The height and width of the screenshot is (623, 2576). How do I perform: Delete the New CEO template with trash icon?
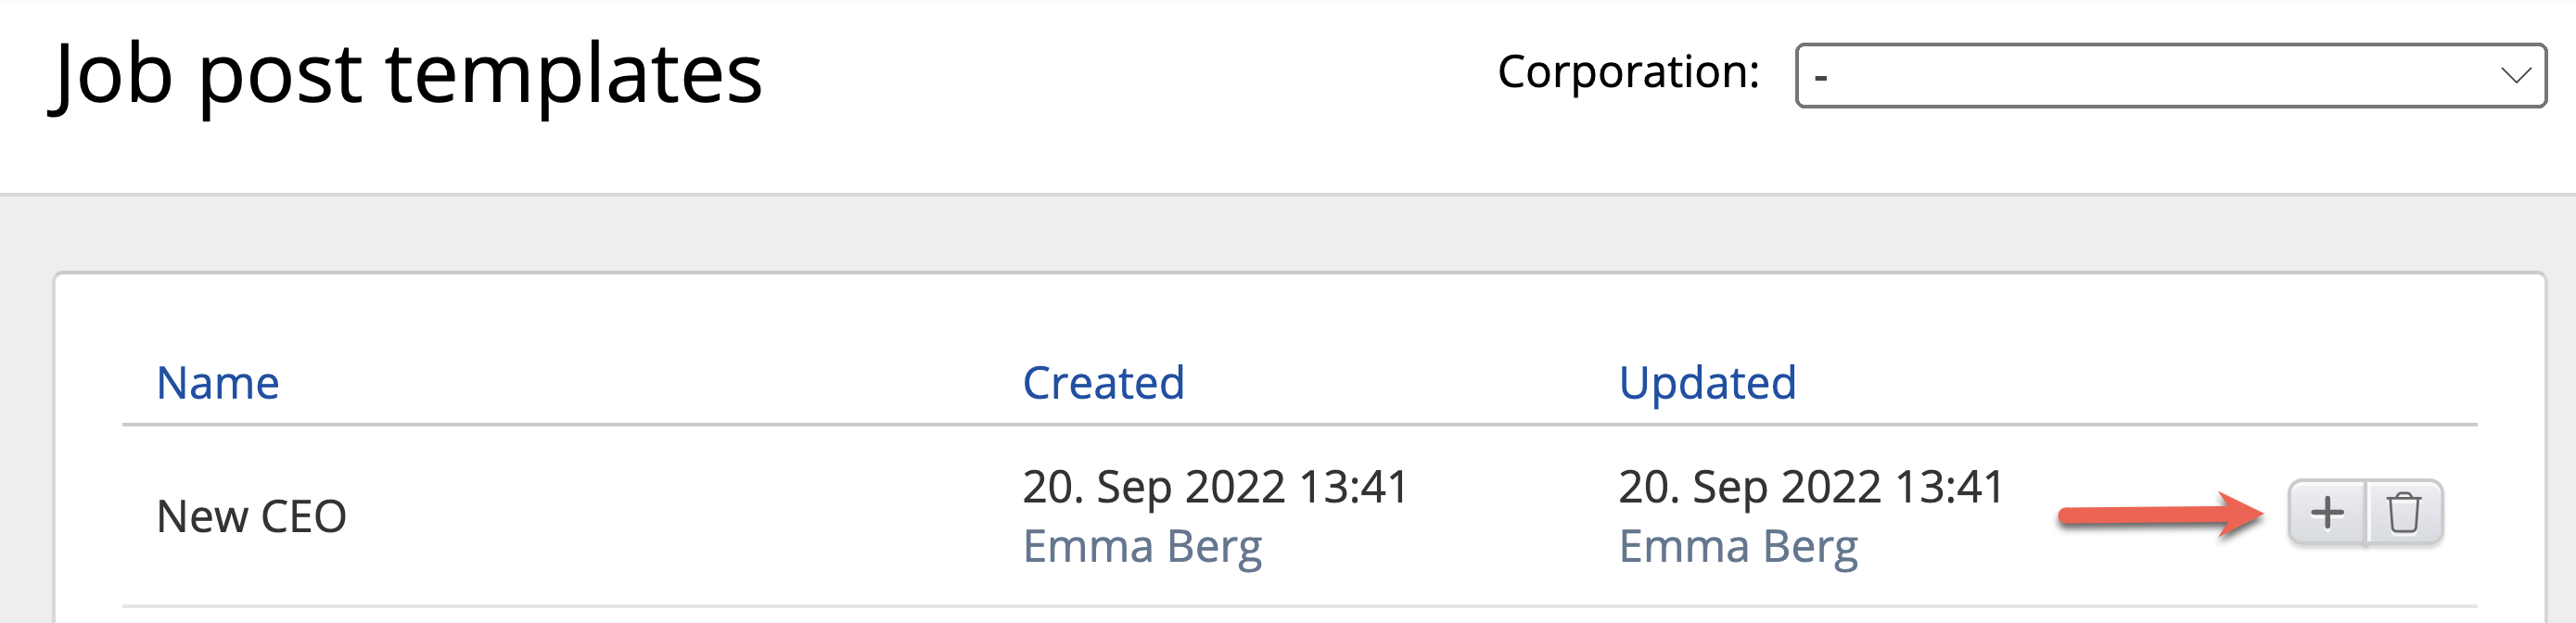point(2403,513)
